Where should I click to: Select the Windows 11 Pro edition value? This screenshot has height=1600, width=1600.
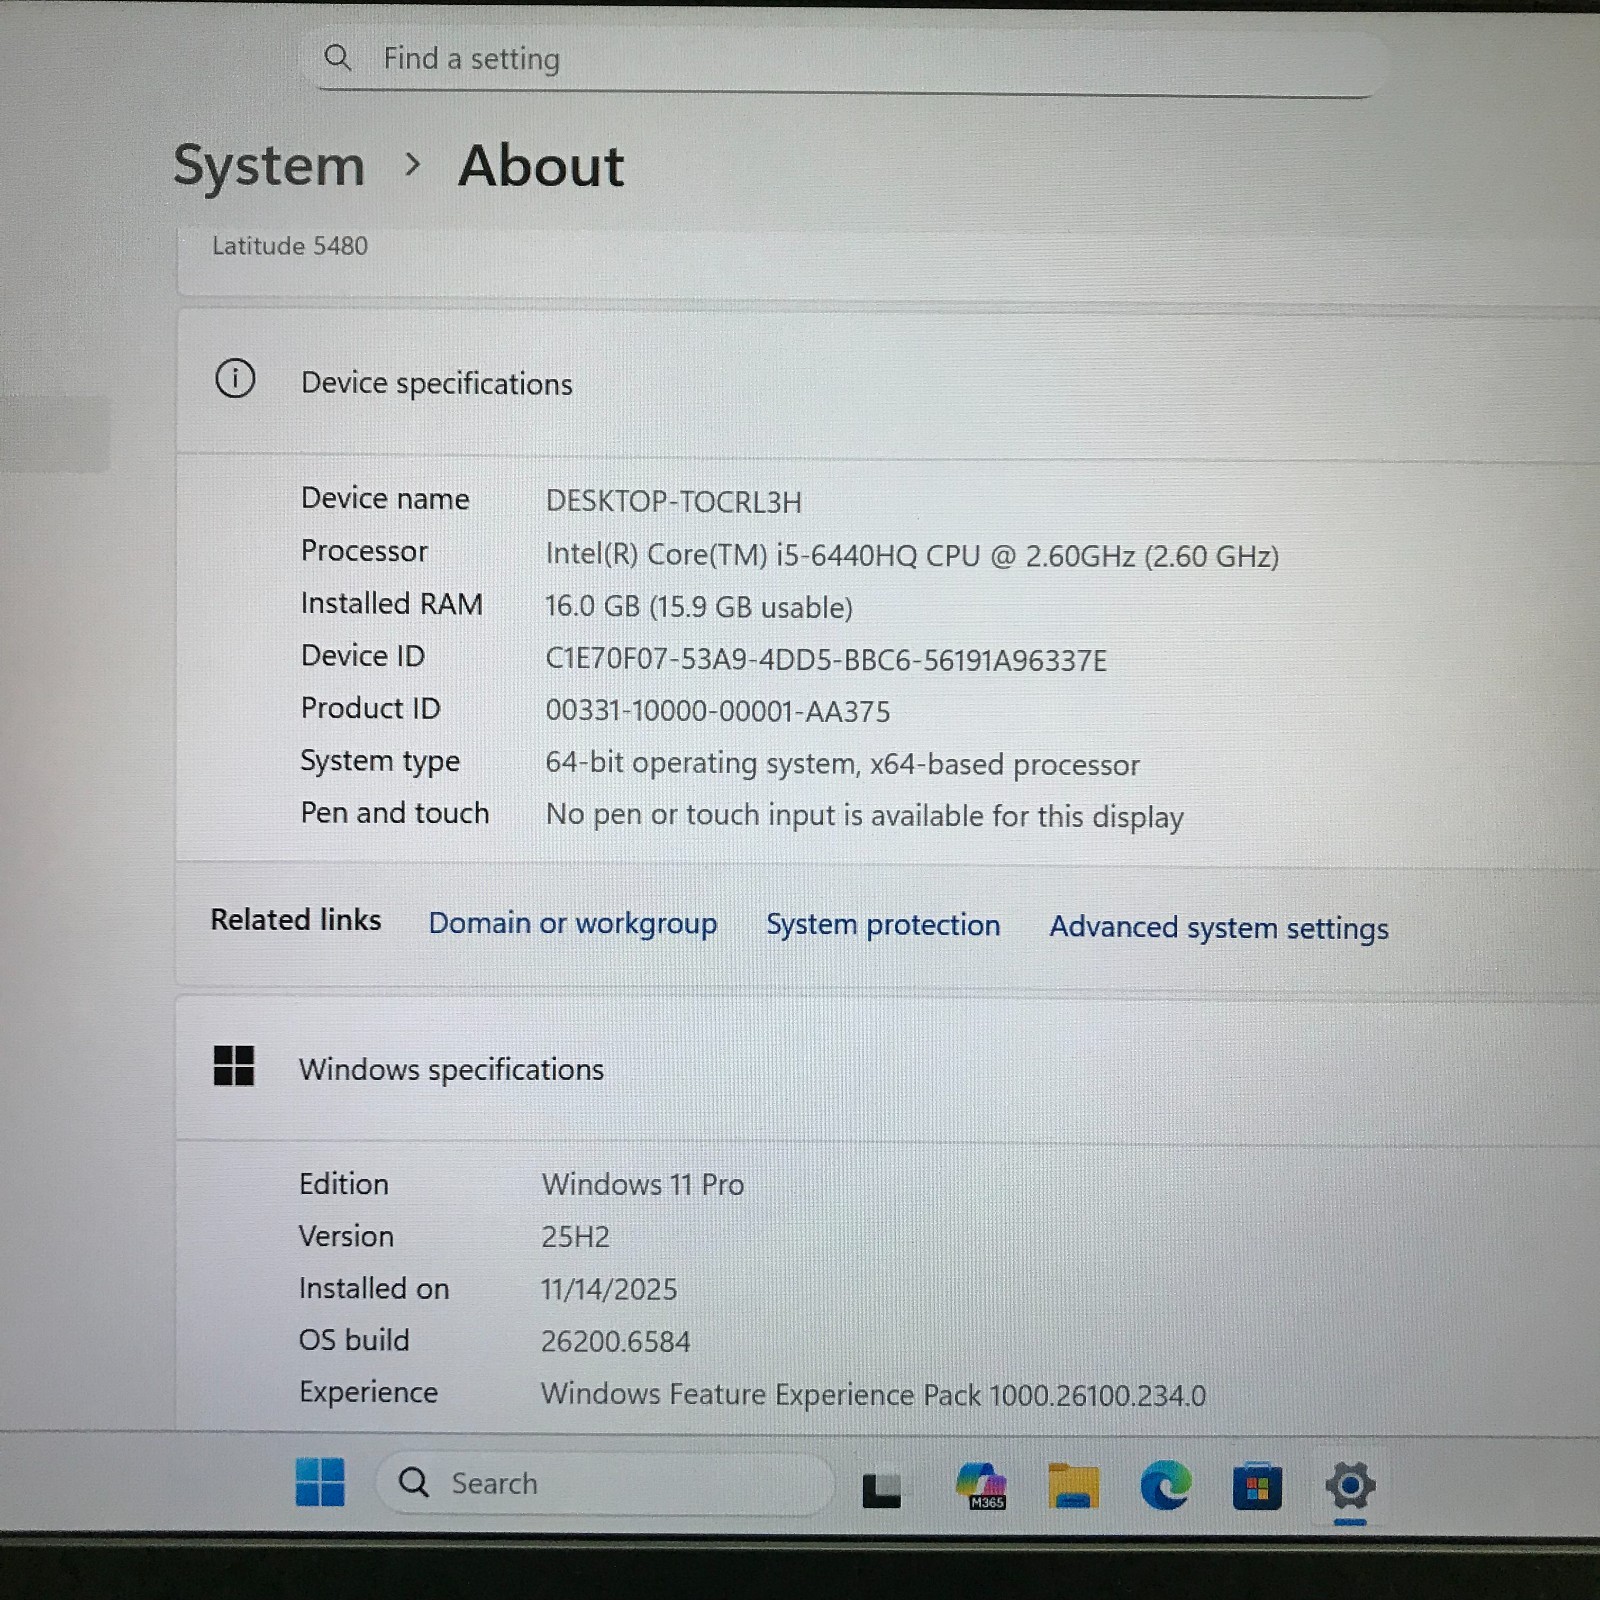tap(642, 1185)
